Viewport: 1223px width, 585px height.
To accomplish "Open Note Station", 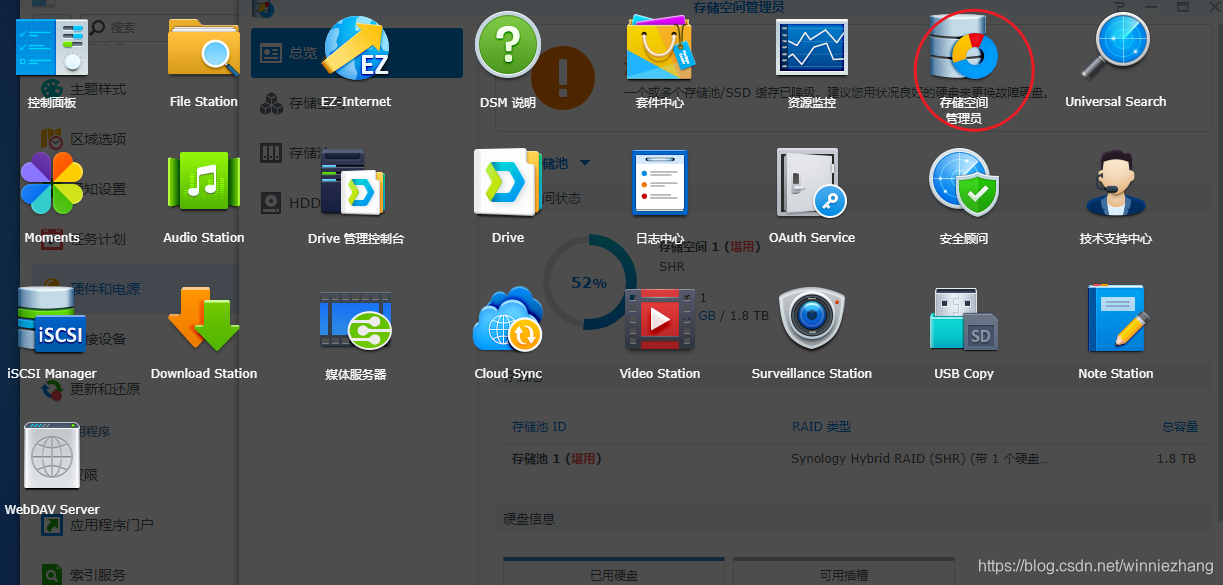I will coord(1116,320).
